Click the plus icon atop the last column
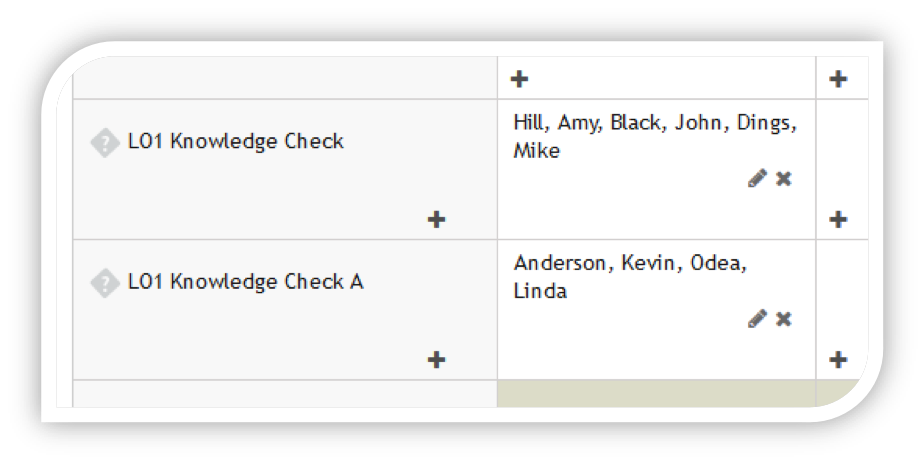Image resolution: width=924 pixels, height=462 pixels. tap(838, 79)
